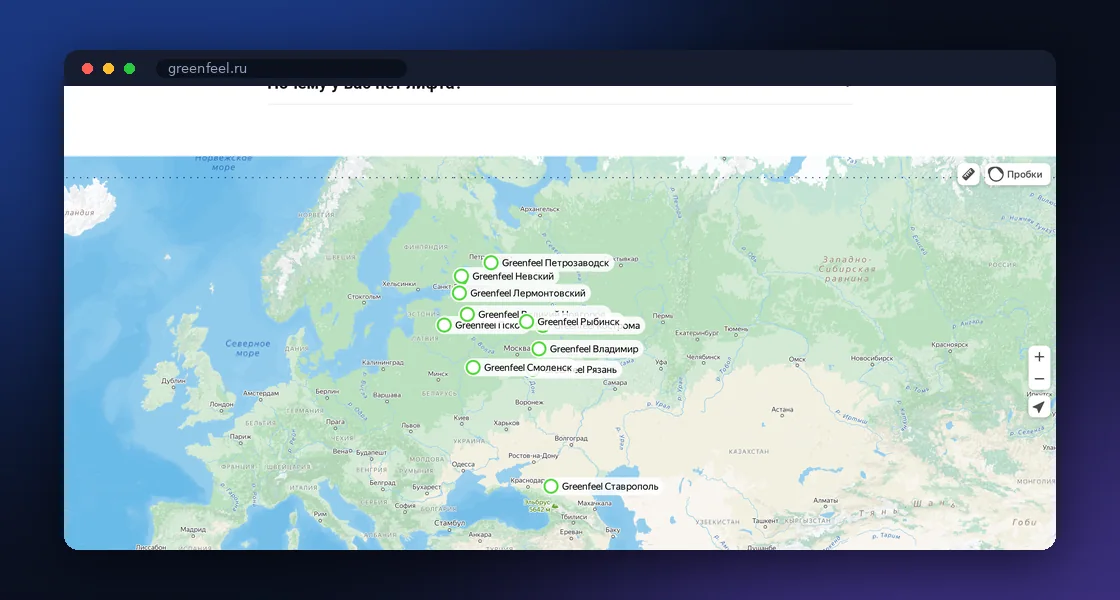Locate me using the geolocation arrow
1120x600 pixels.
point(1039,407)
